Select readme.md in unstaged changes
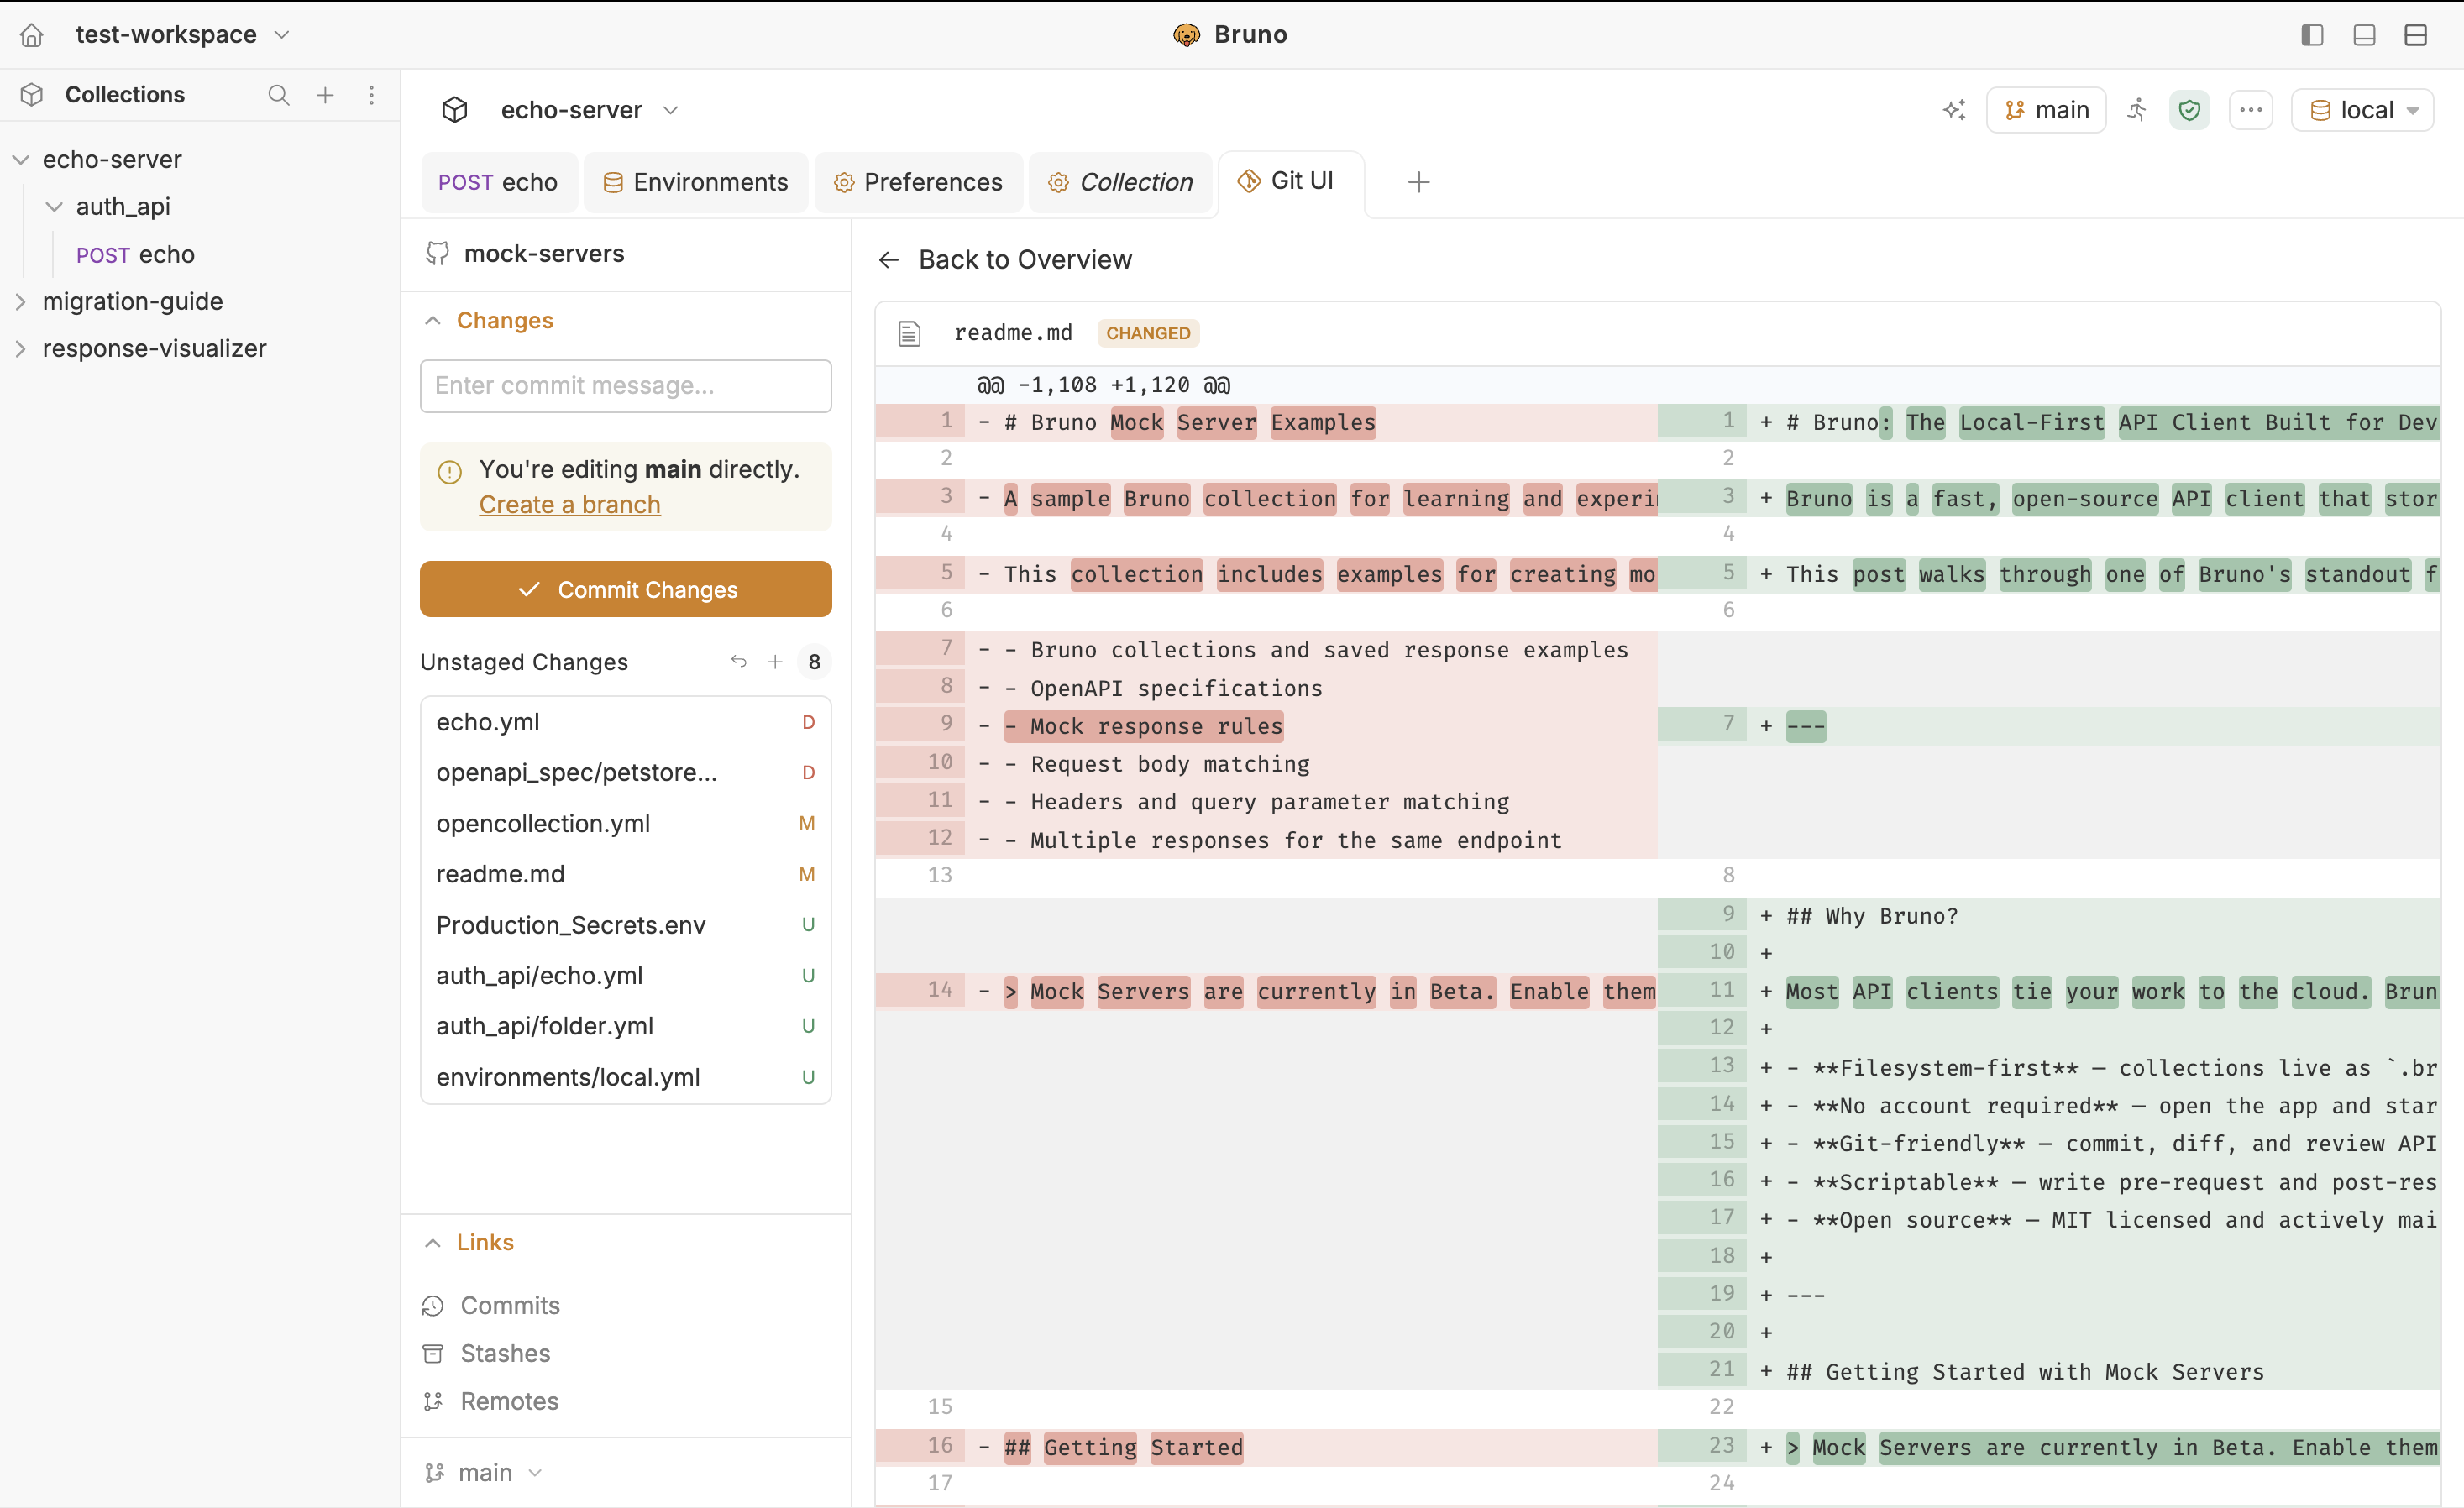This screenshot has height=1508, width=2464. point(626,875)
